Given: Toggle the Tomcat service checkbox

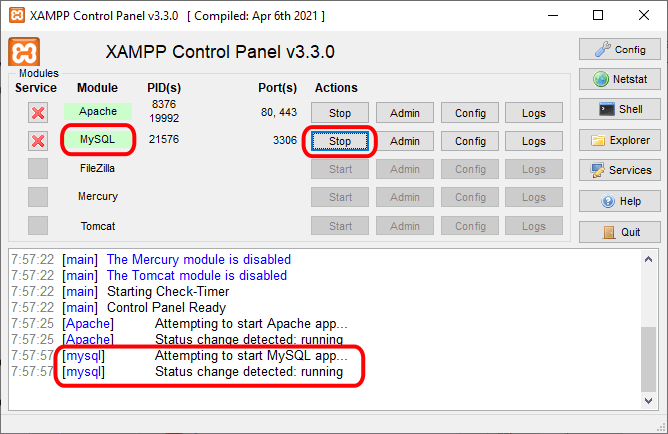Looking at the screenshot, I should click(x=38, y=225).
